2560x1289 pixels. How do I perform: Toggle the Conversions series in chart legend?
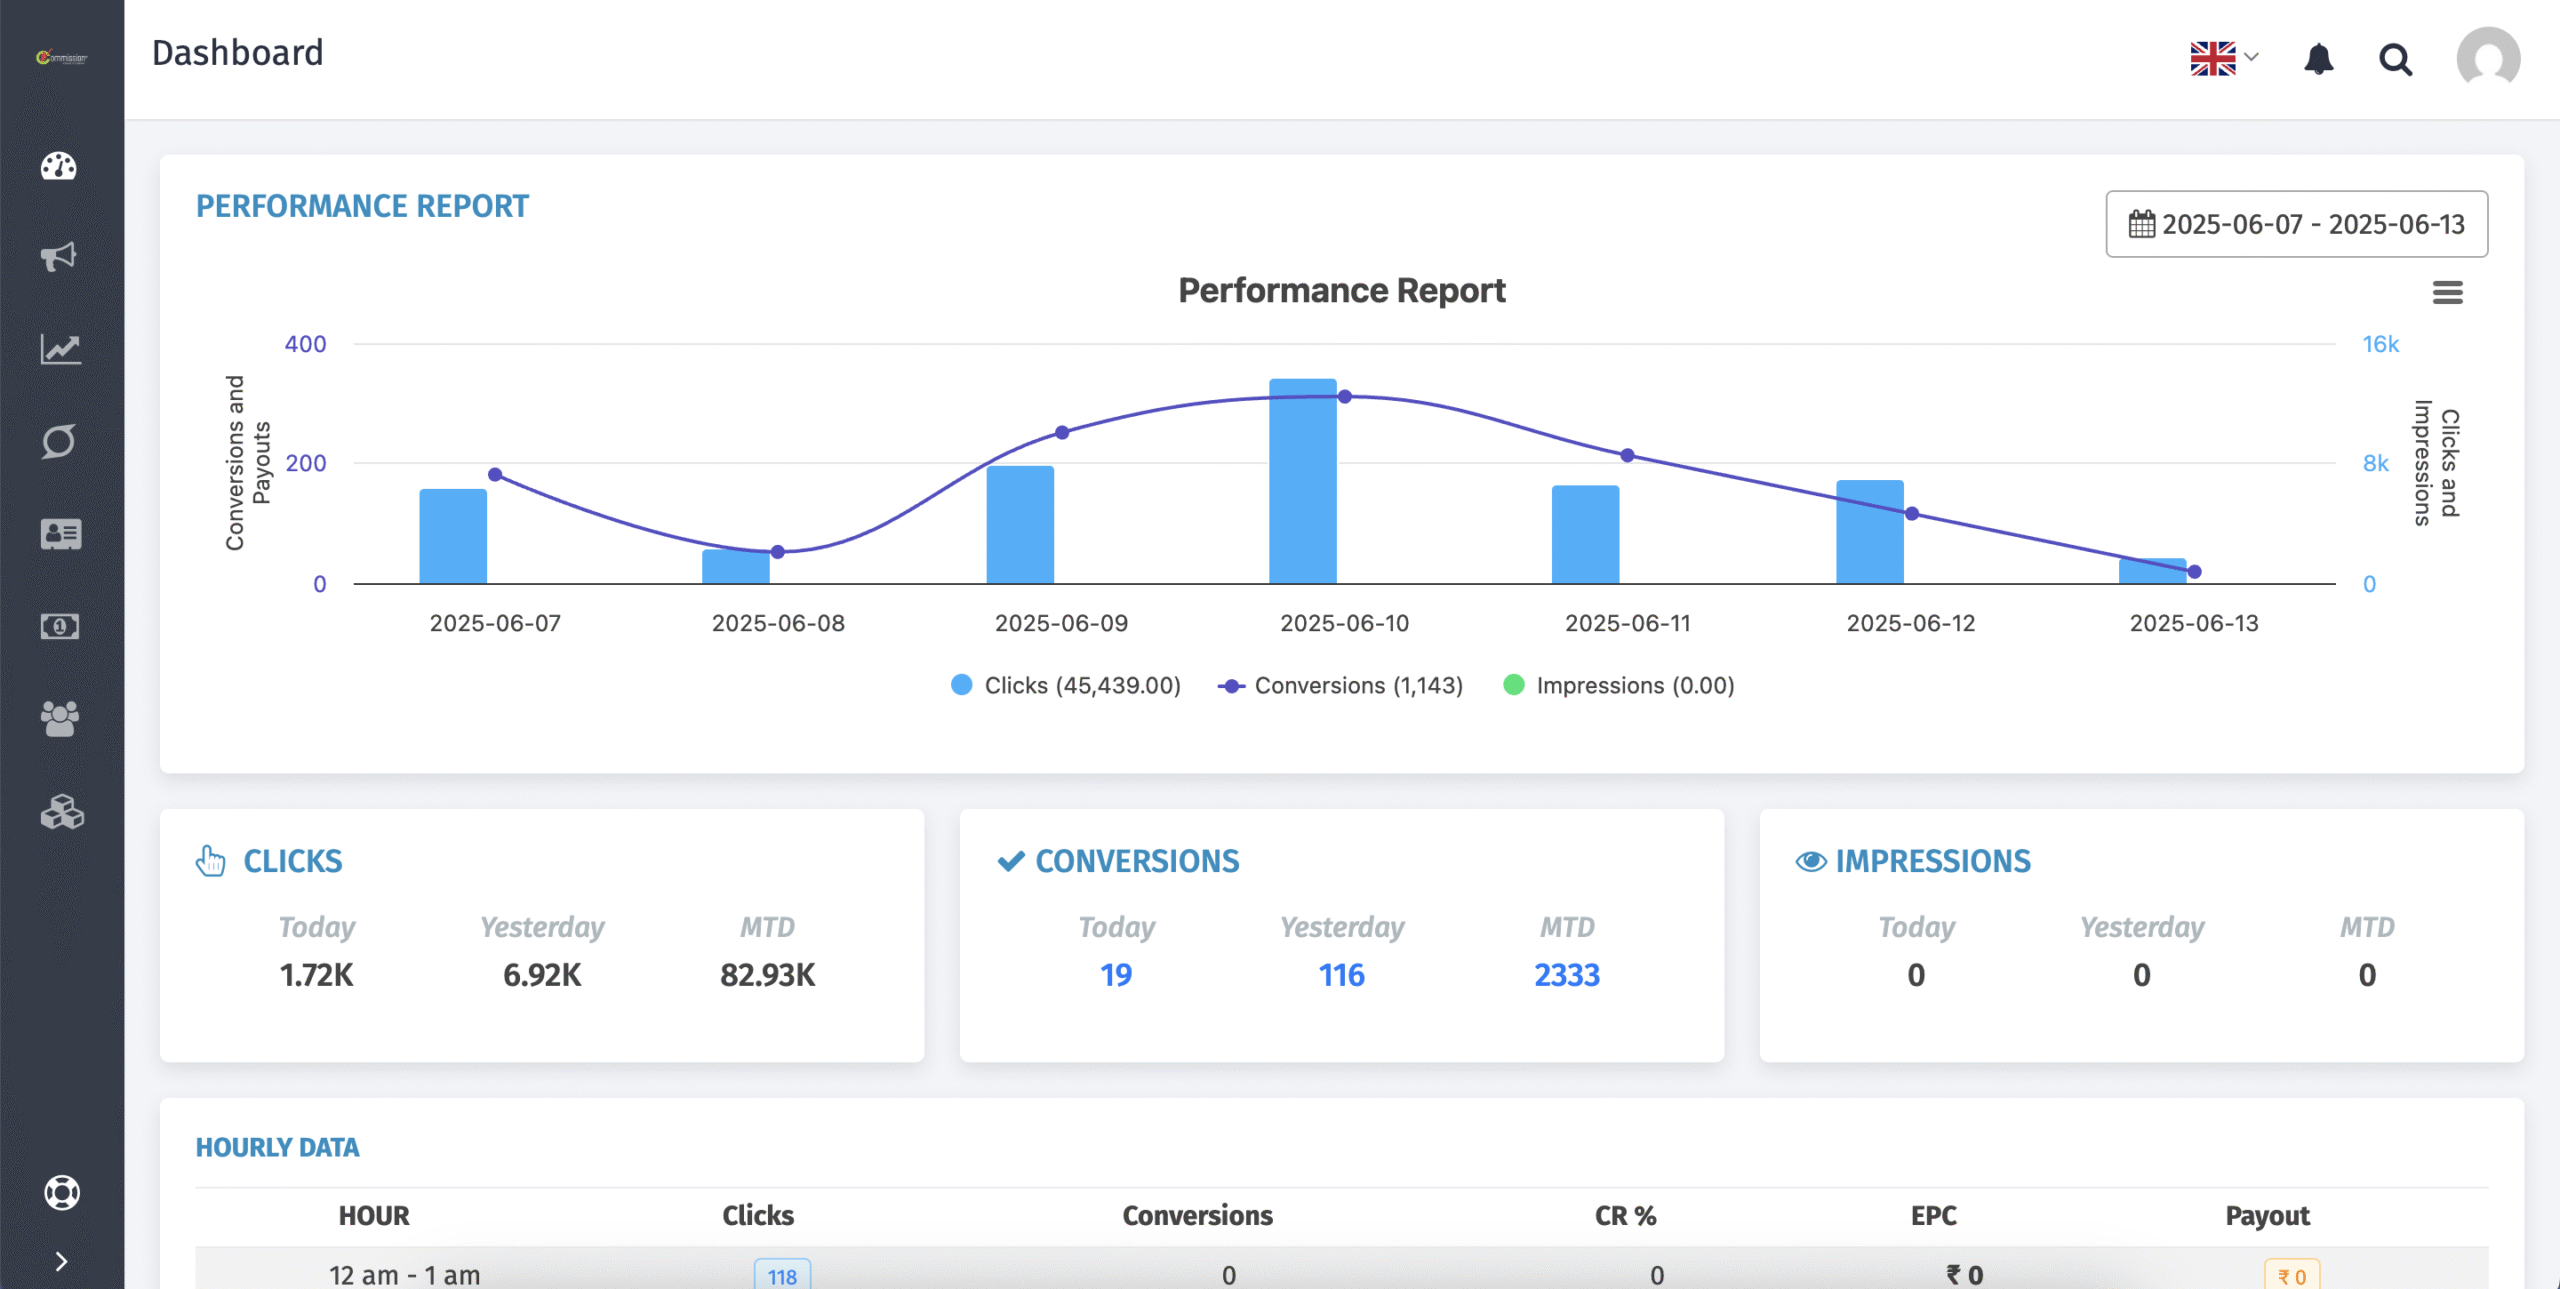[1341, 686]
